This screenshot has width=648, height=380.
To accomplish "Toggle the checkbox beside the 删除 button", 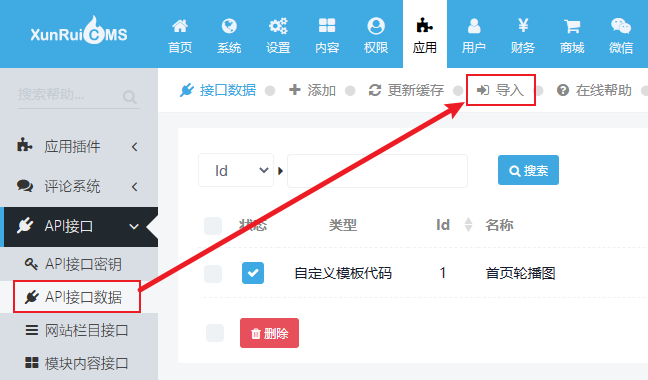I will click(215, 333).
